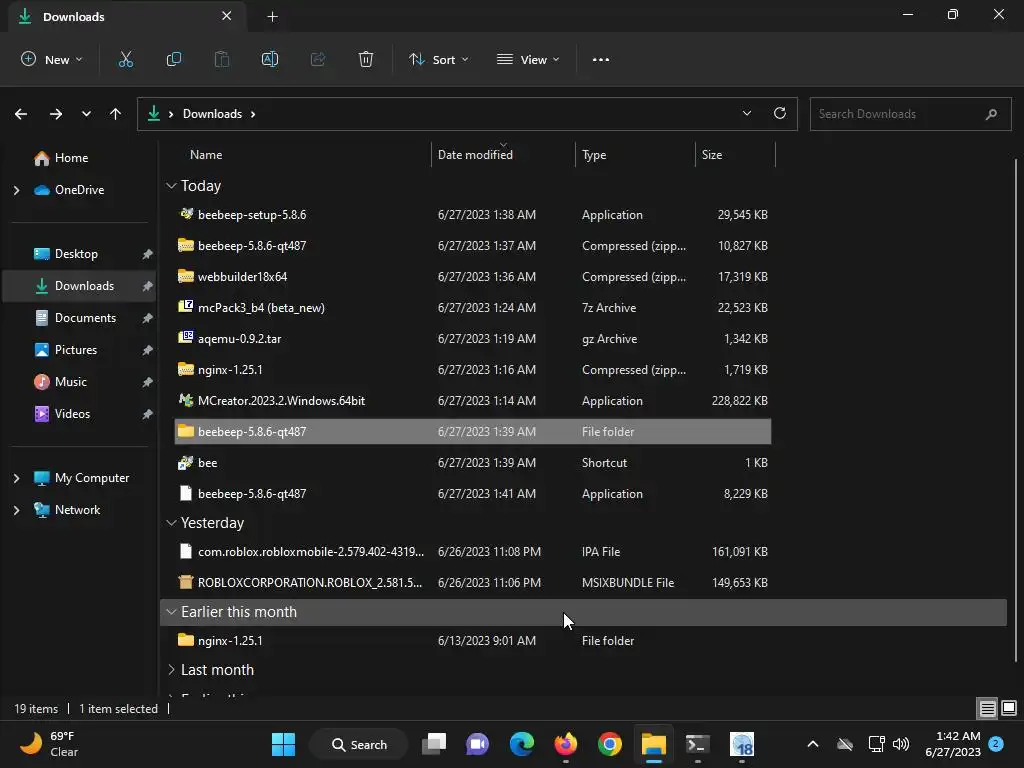Screen dimensions: 1024x768
Task: Select the ROBLOXCORPORATION.ROBLOX MSIXBUNDLE file
Action: point(473,583)
